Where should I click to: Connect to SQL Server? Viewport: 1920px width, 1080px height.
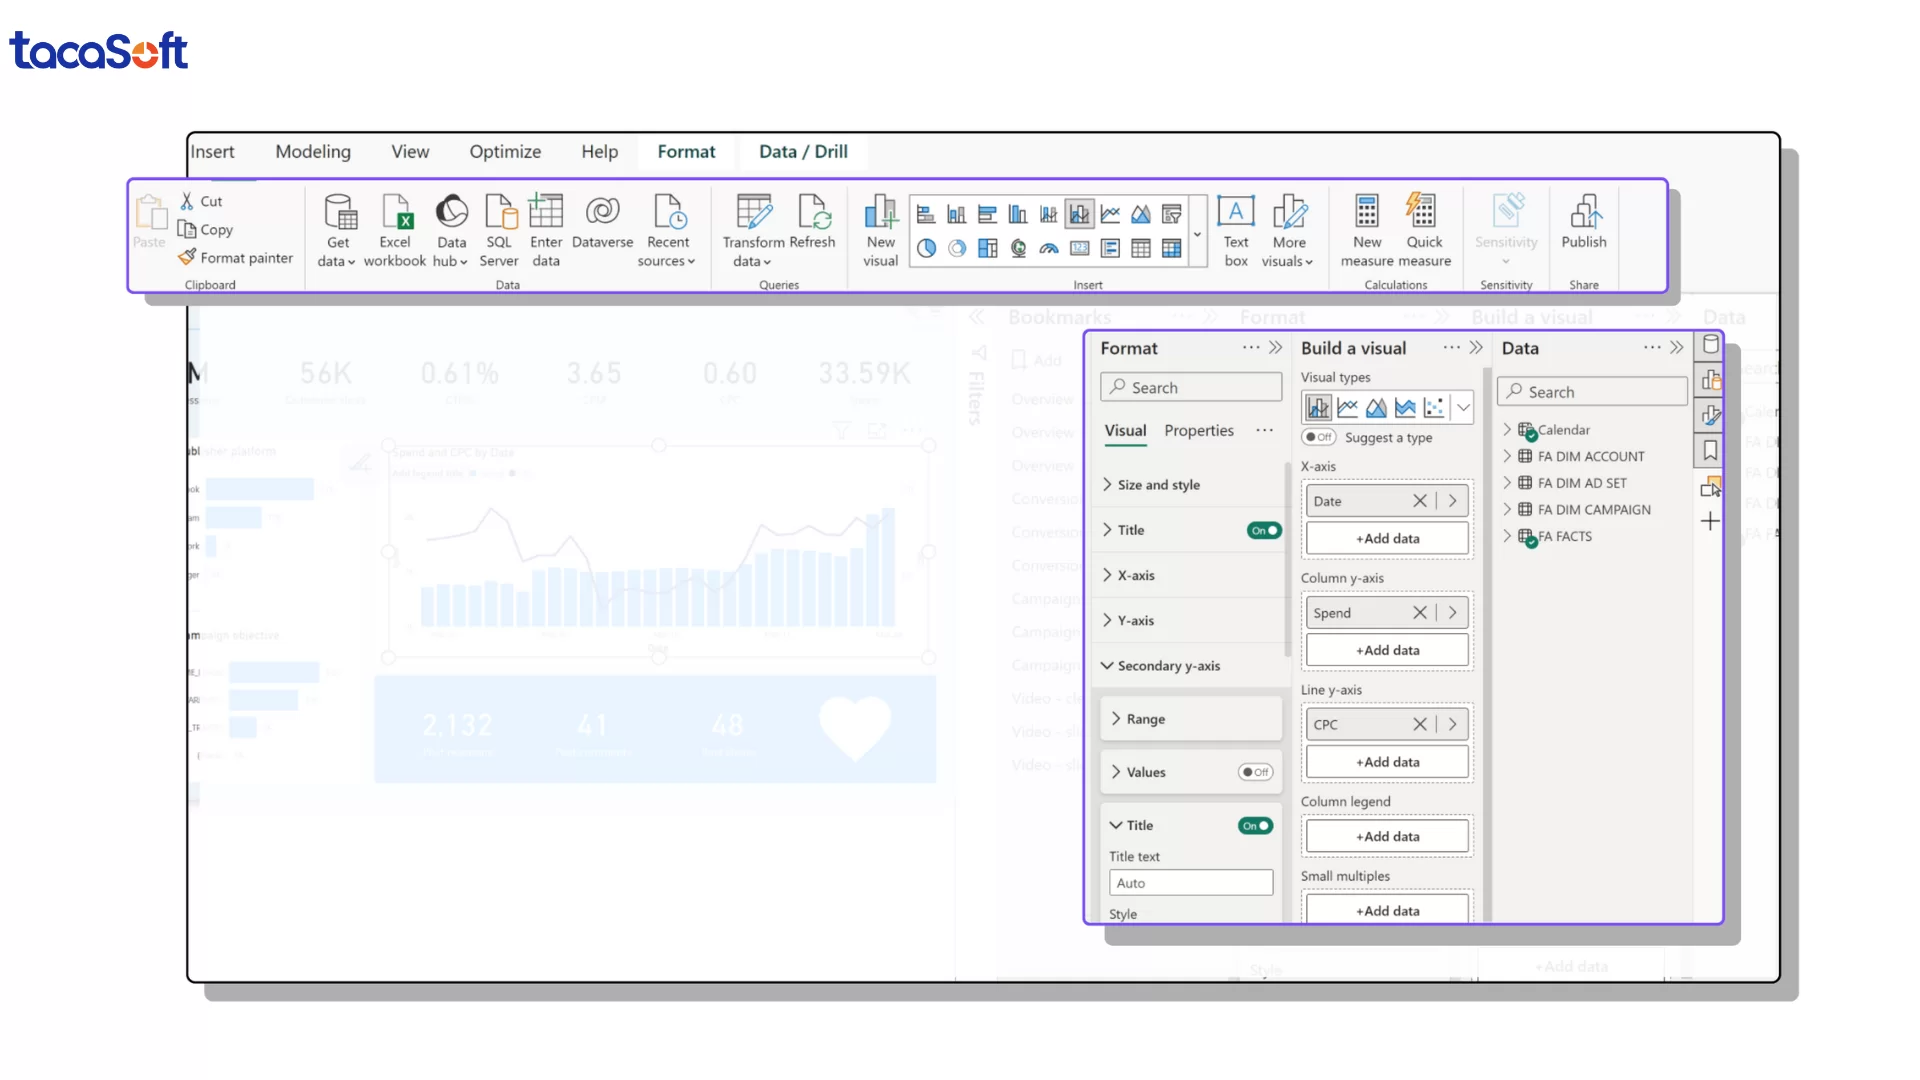[x=499, y=228]
